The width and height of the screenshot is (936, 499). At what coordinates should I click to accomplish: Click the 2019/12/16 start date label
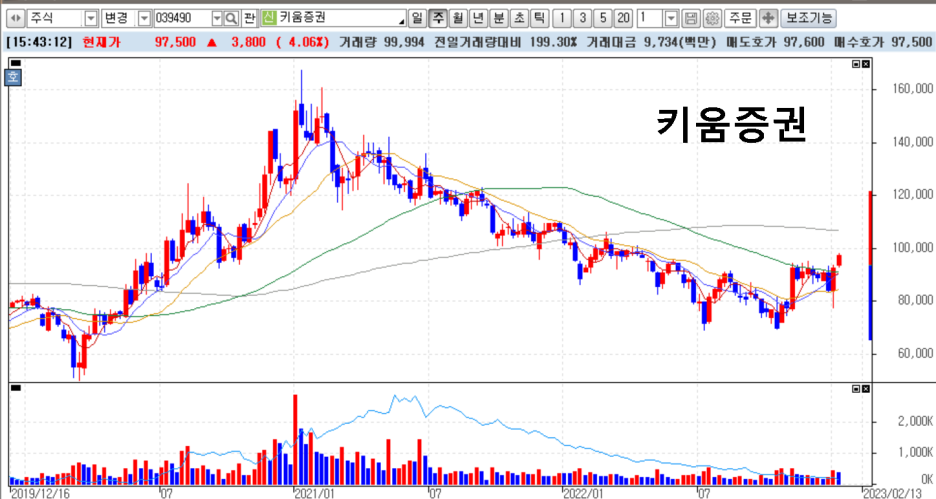coord(40,493)
